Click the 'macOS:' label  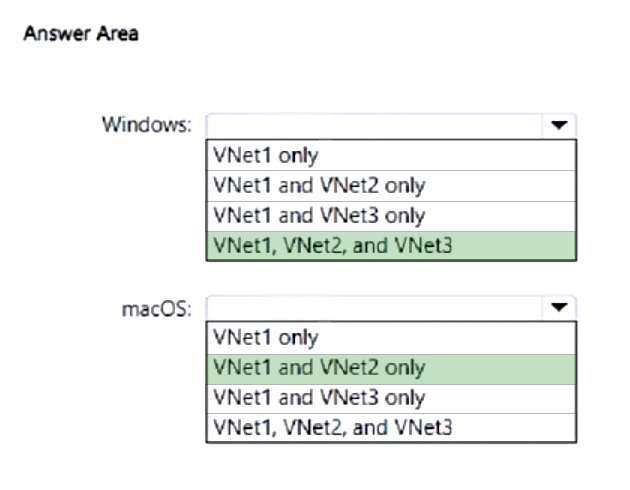(156, 307)
